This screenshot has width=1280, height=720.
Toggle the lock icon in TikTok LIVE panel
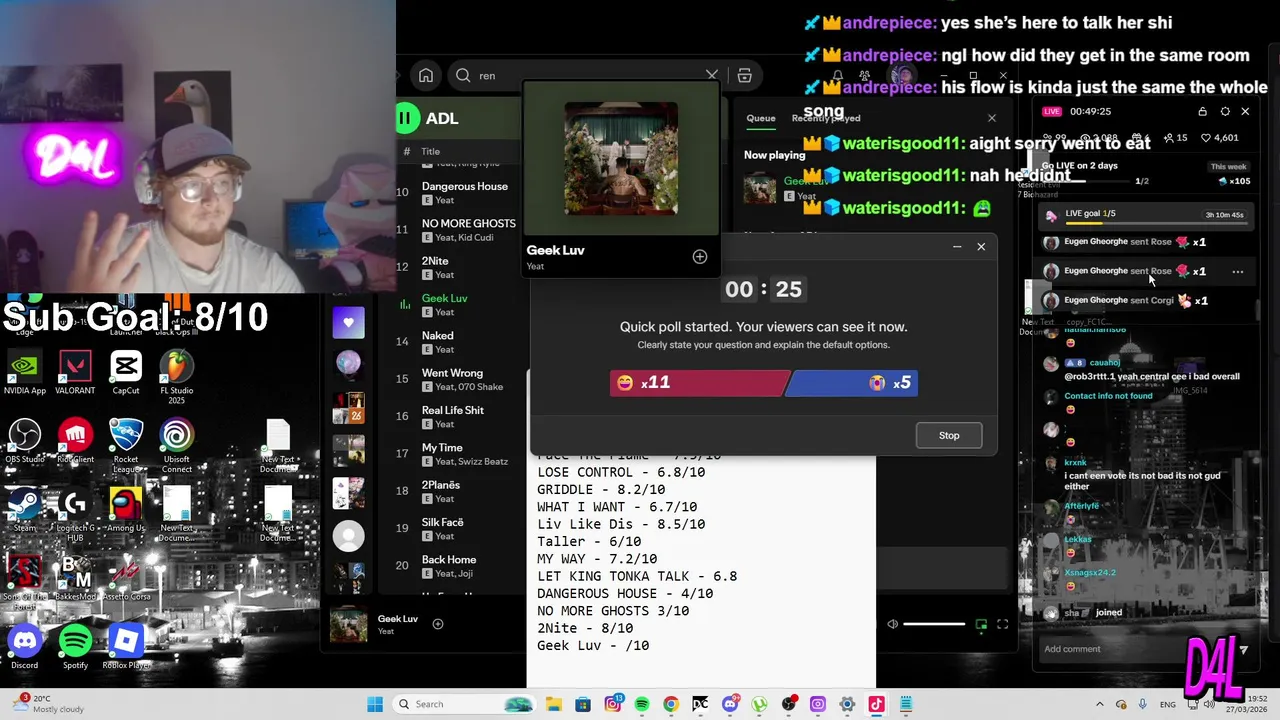[x=1202, y=111]
